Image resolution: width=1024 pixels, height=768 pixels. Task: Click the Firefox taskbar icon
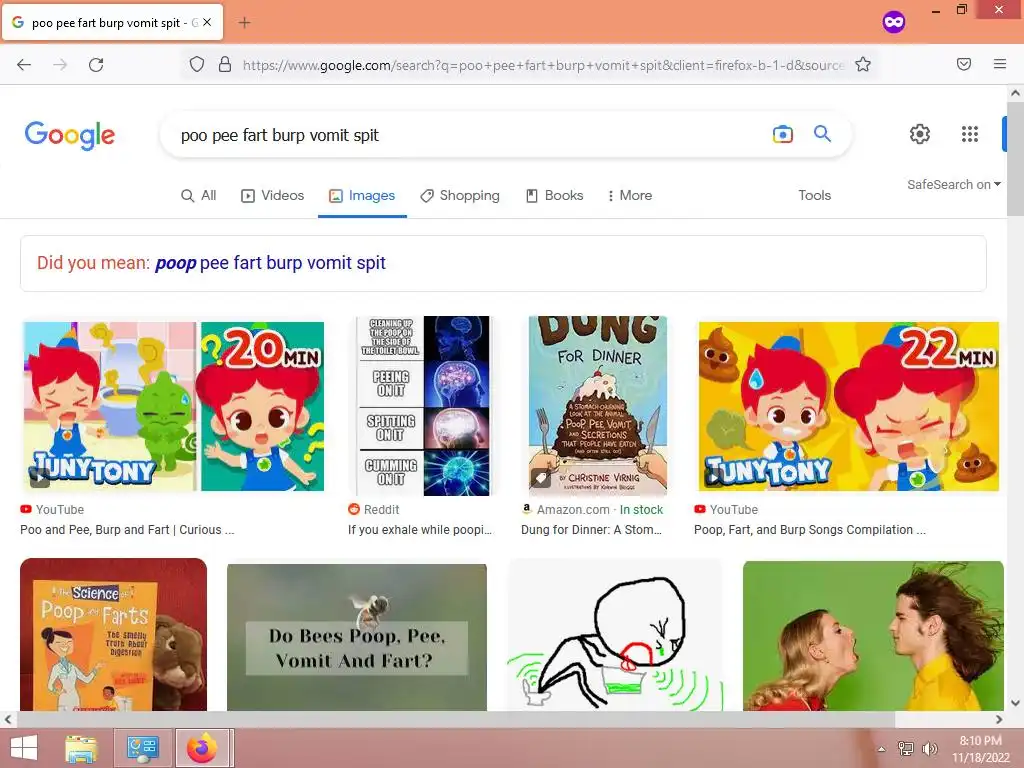(x=202, y=748)
